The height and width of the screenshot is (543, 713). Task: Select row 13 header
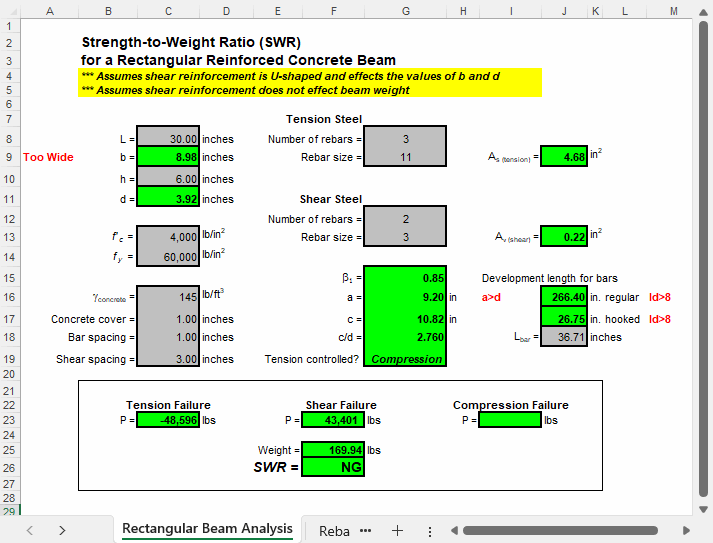(x=7, y=237)
